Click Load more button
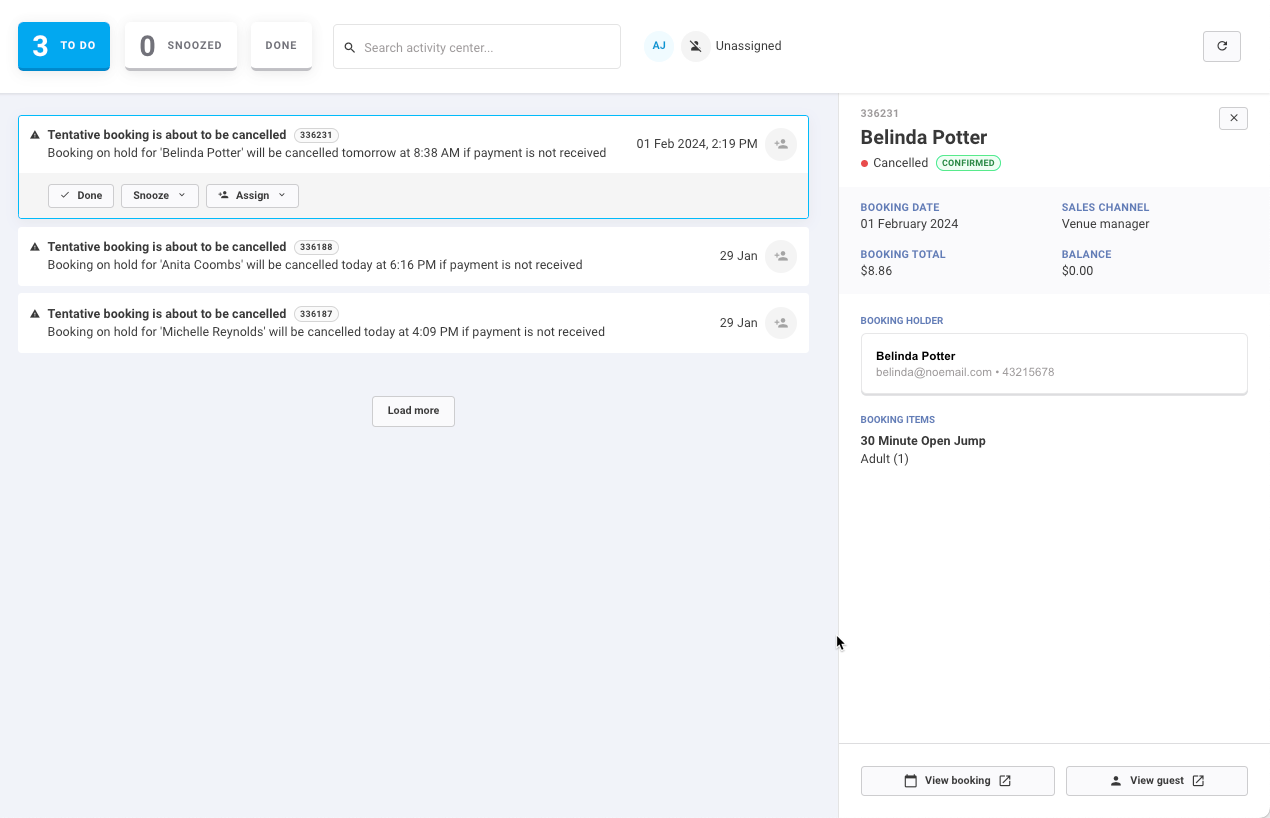This screenshot has height=818, width=1270. (413, 411)
